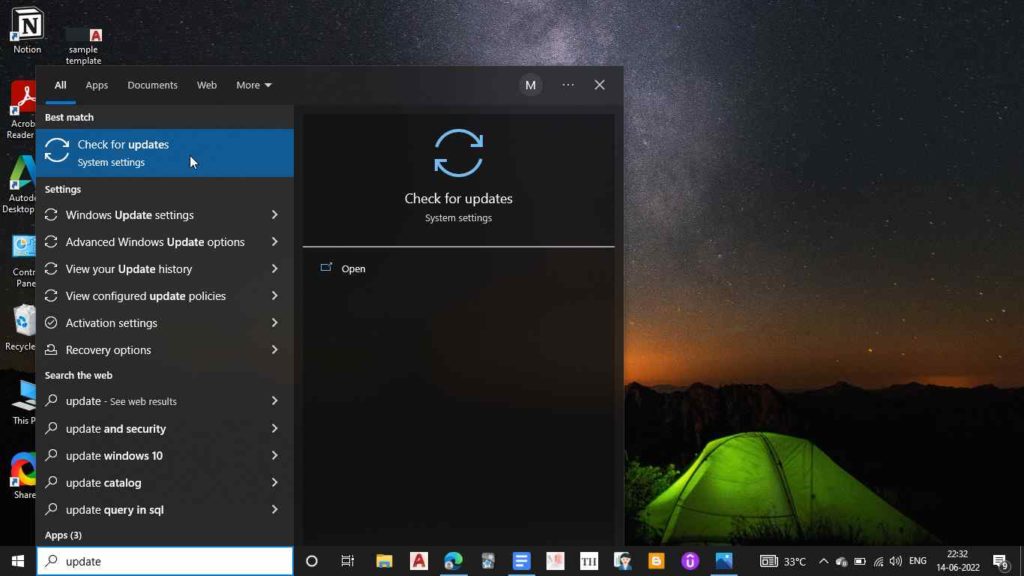Click the search box containing update
The image size is (1024, 576).
[165, 561]
